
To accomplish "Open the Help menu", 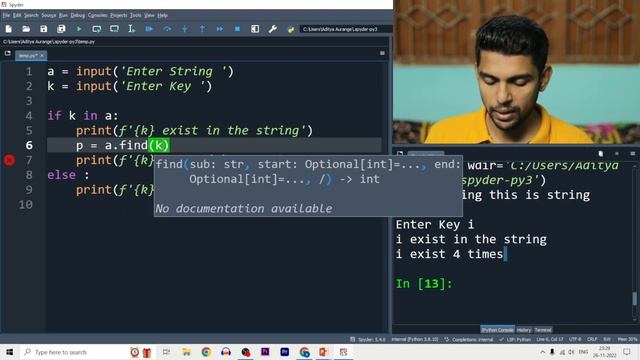I will (x=162, y=16).
